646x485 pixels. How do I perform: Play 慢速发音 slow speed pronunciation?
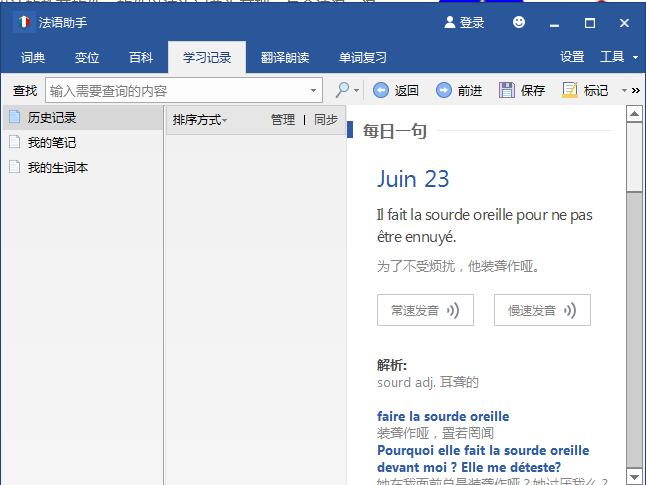(x=542, y=310)
